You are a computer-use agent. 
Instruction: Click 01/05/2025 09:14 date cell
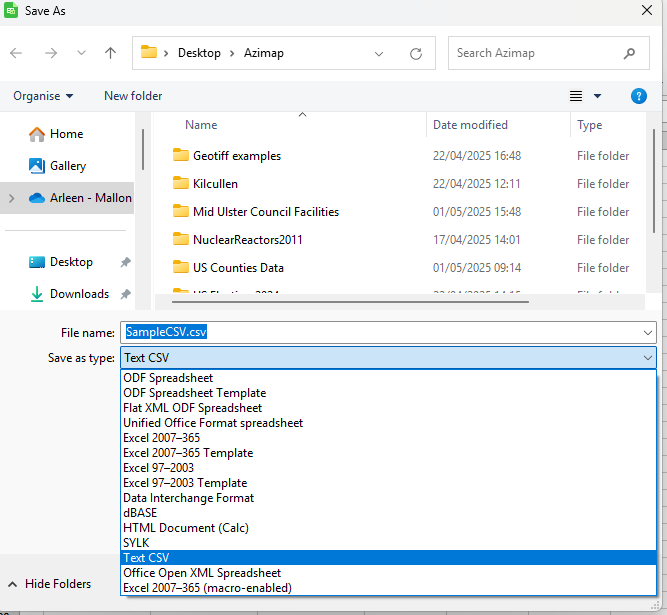tap(477, 268)
